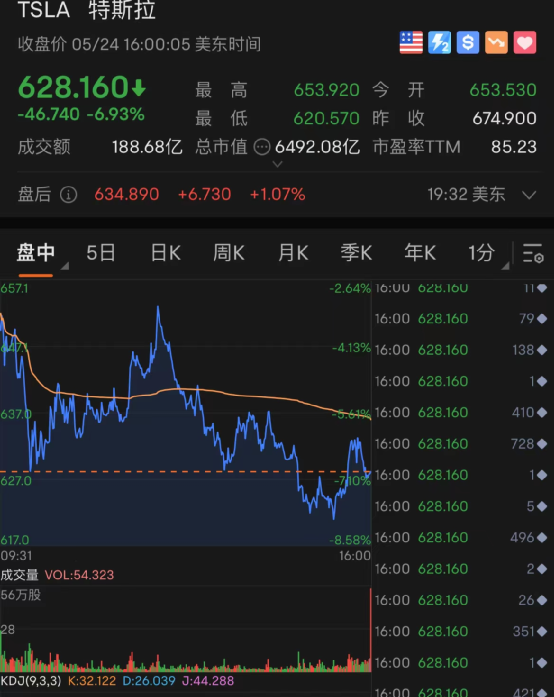Switch to the 季K tab
Screen dimensions: 554x697
point(356,253)
